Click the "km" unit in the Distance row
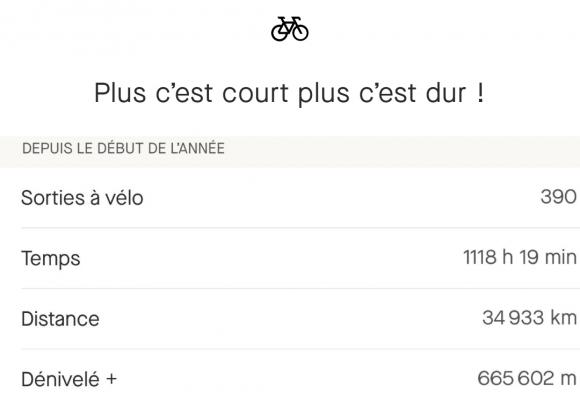The image size is (580, 408). point(564,318)
